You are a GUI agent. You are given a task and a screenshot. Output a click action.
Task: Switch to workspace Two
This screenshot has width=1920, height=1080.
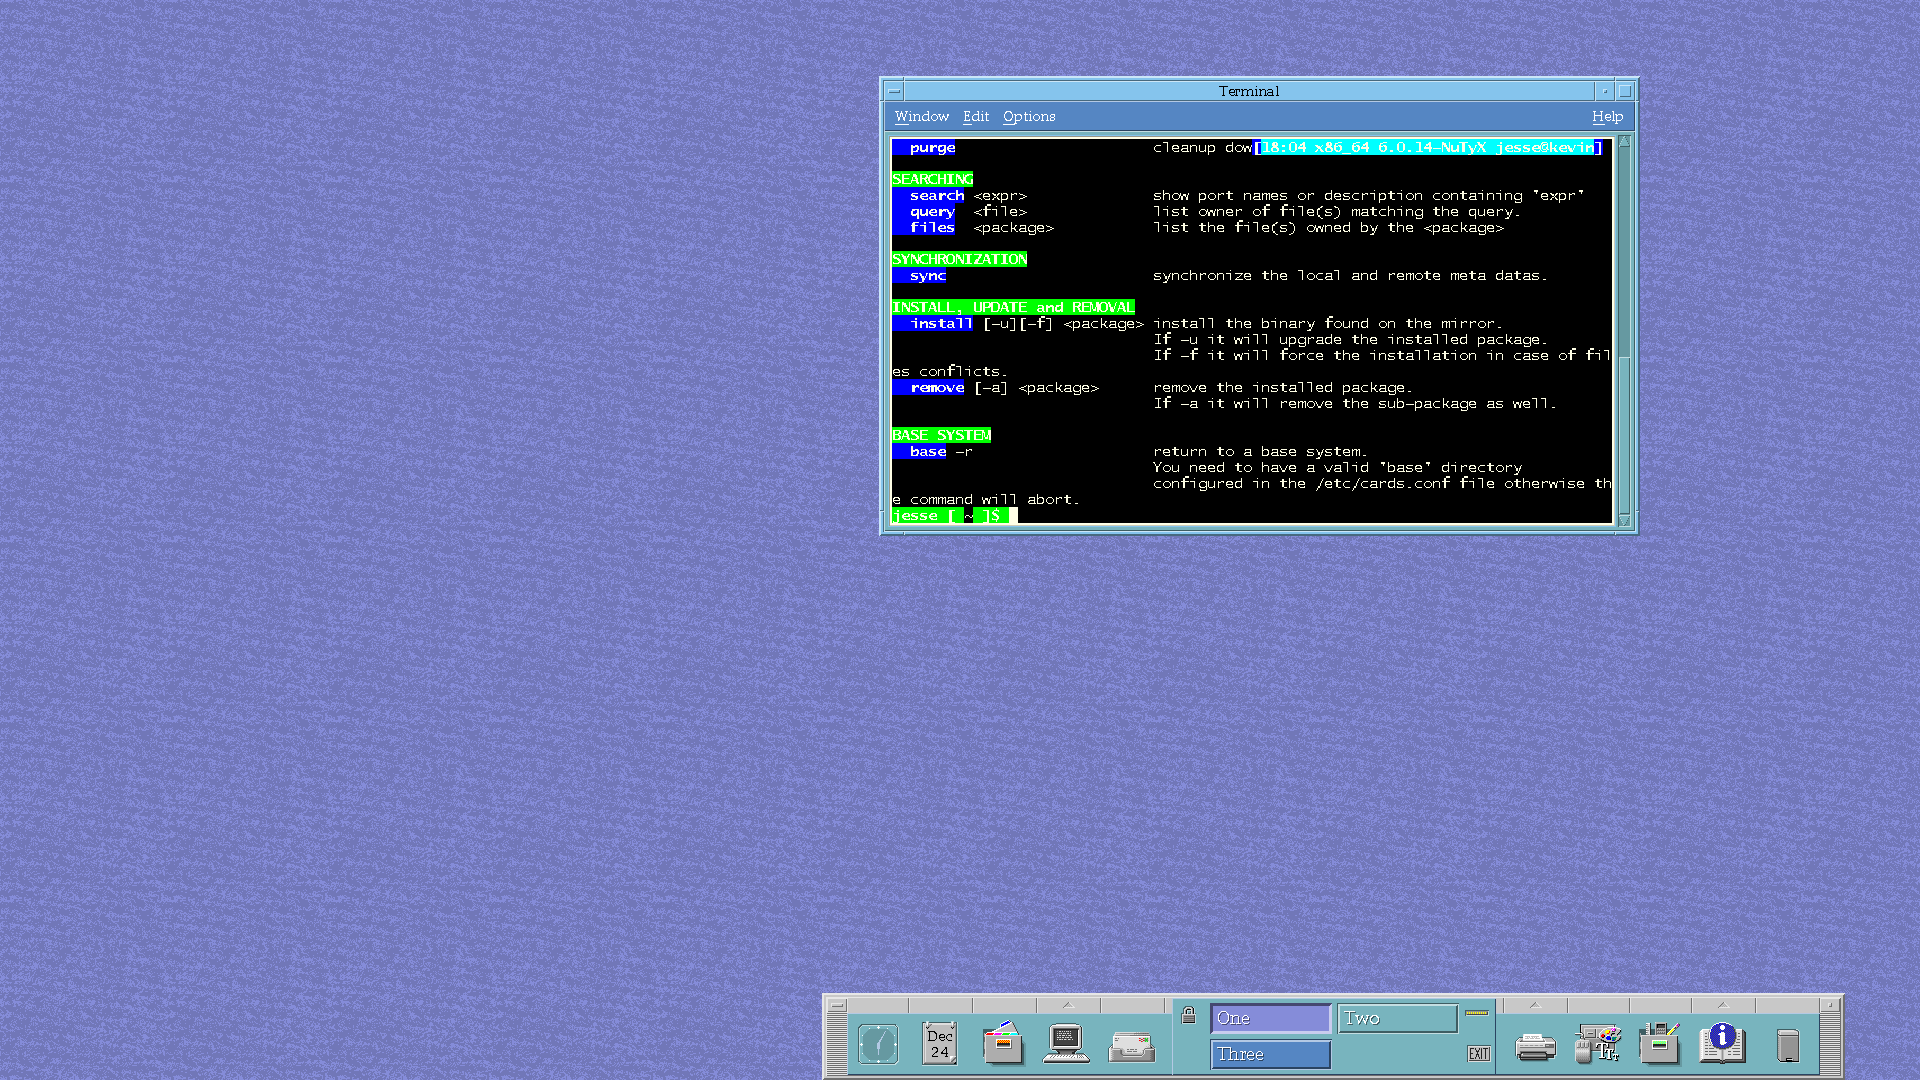1397,1018
